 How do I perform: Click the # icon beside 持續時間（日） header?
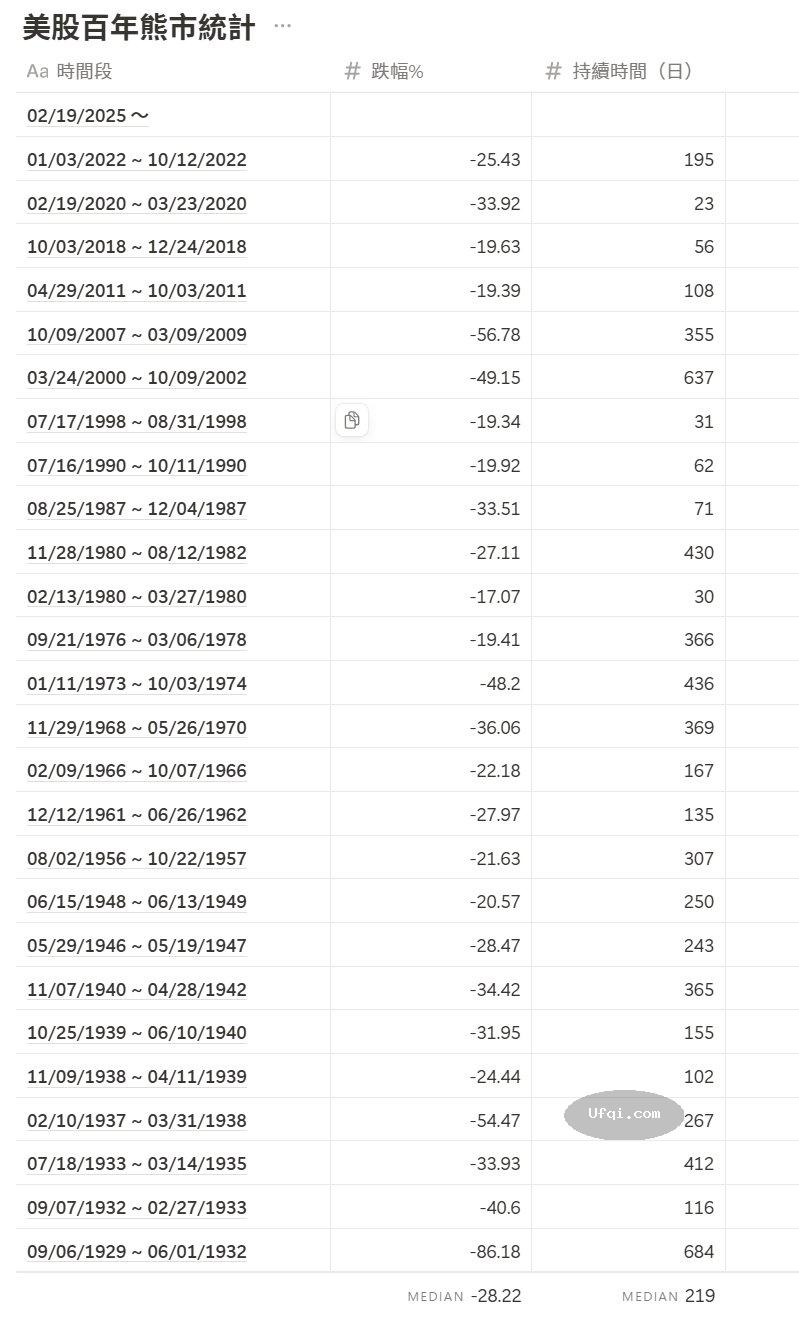(553, 71)
